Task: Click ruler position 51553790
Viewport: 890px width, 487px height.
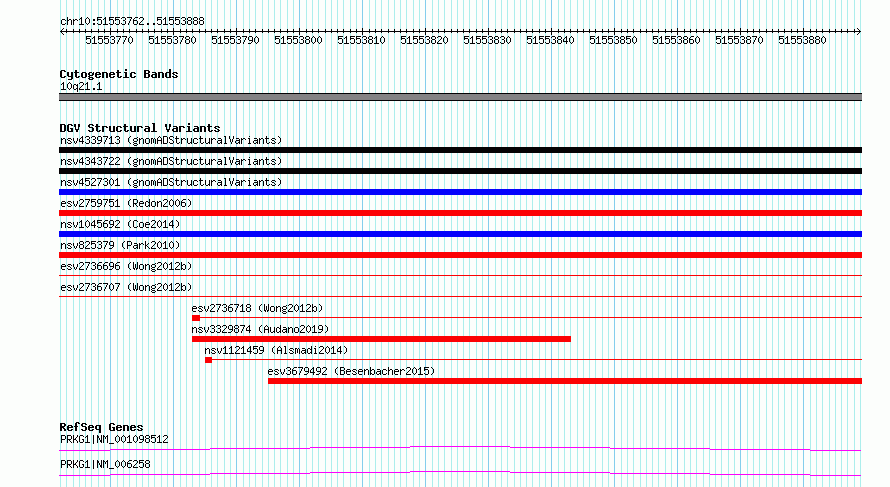Action: pyautogui.click(x=236, y=40)
